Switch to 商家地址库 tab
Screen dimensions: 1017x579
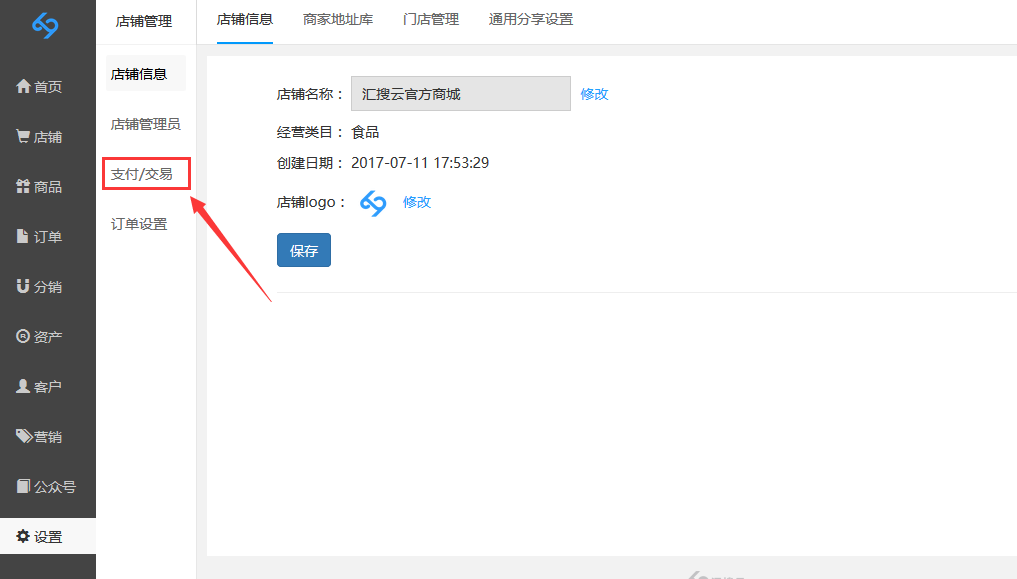[338, 20]
